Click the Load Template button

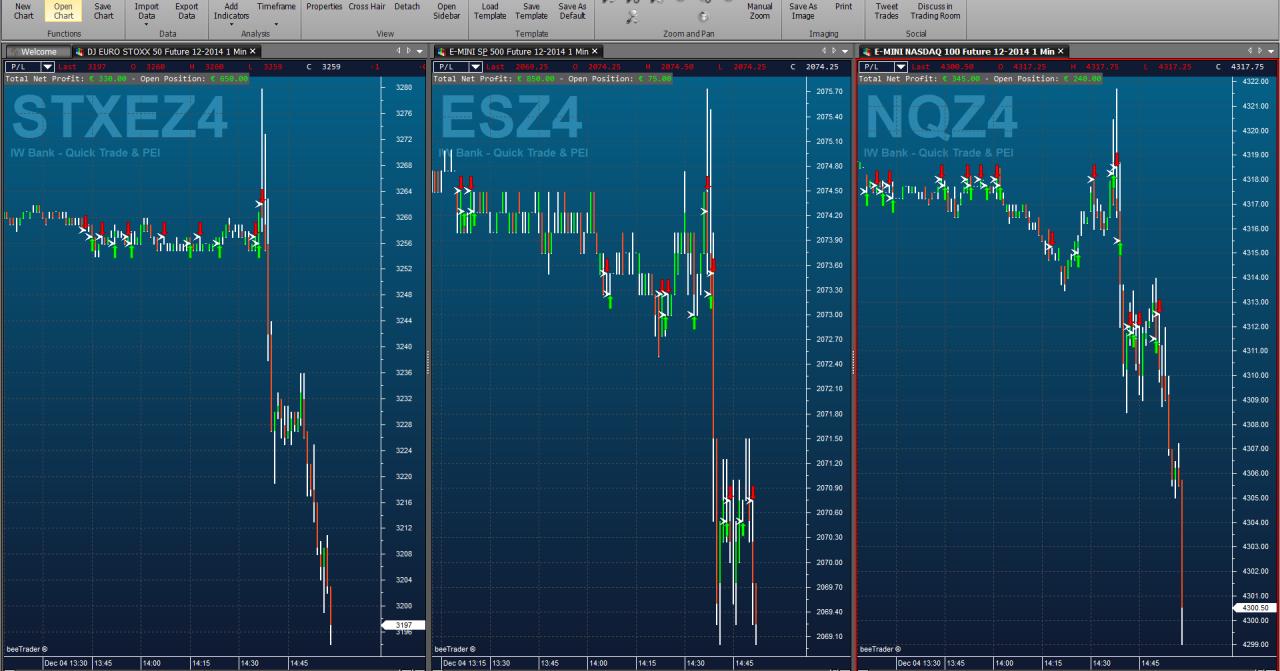[490, 11]
